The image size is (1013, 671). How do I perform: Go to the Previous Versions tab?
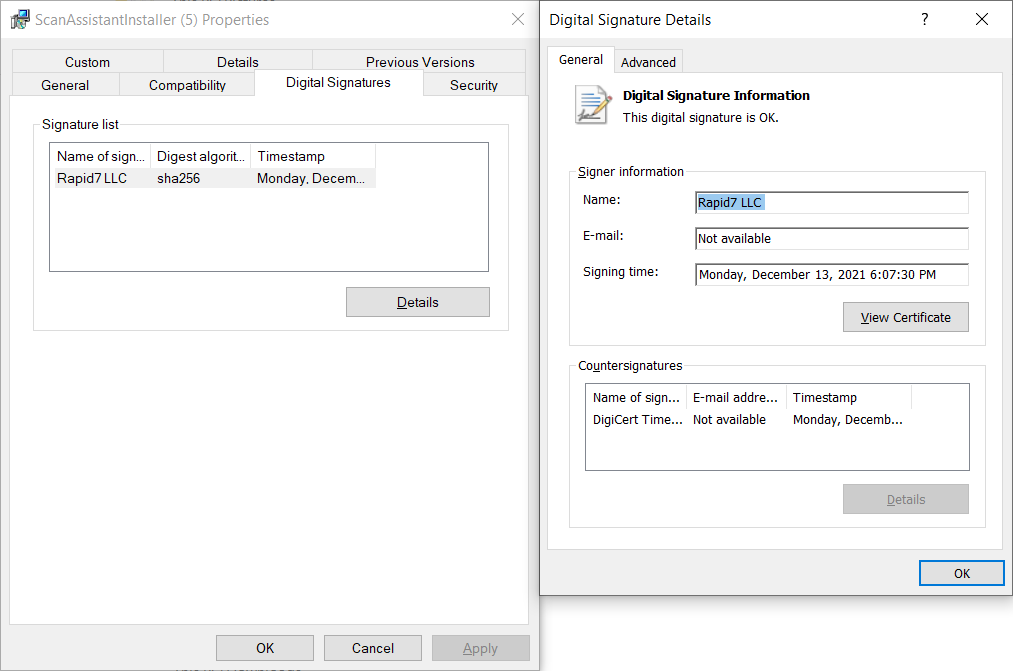(x=420, y=62)
